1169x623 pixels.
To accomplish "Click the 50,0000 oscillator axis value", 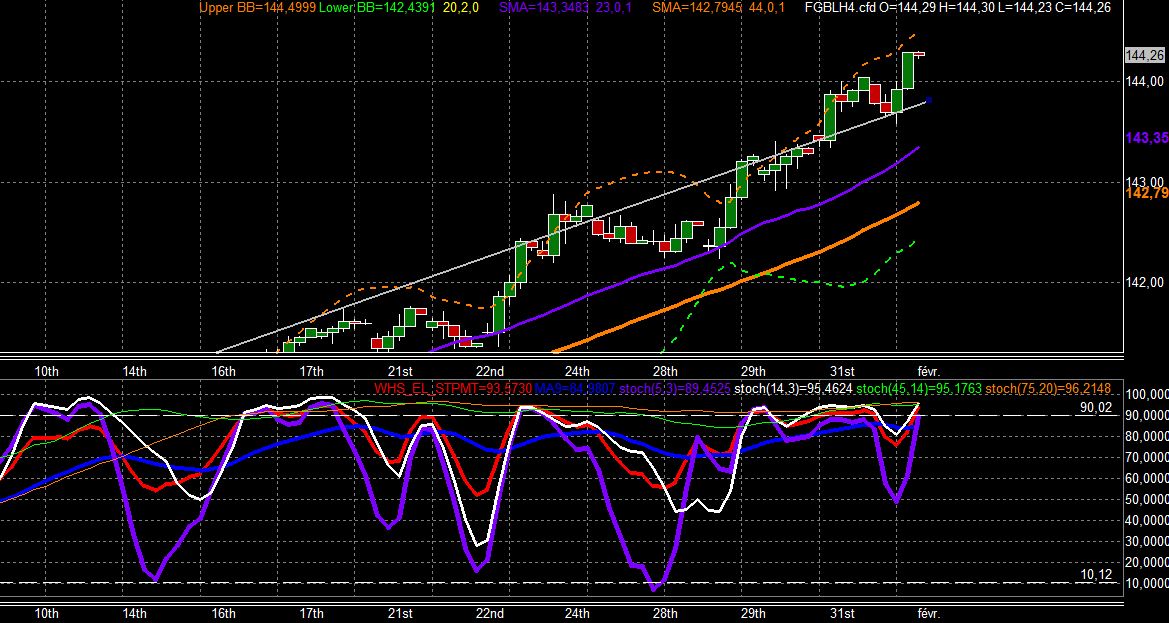I will [1149, 499].
